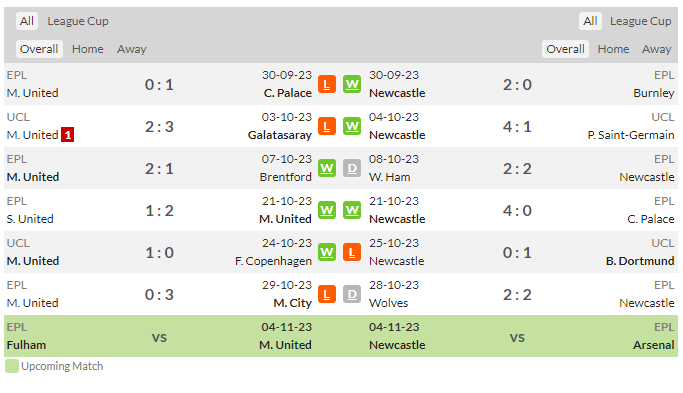Open the Galatasaray team link

click(280, 135)
